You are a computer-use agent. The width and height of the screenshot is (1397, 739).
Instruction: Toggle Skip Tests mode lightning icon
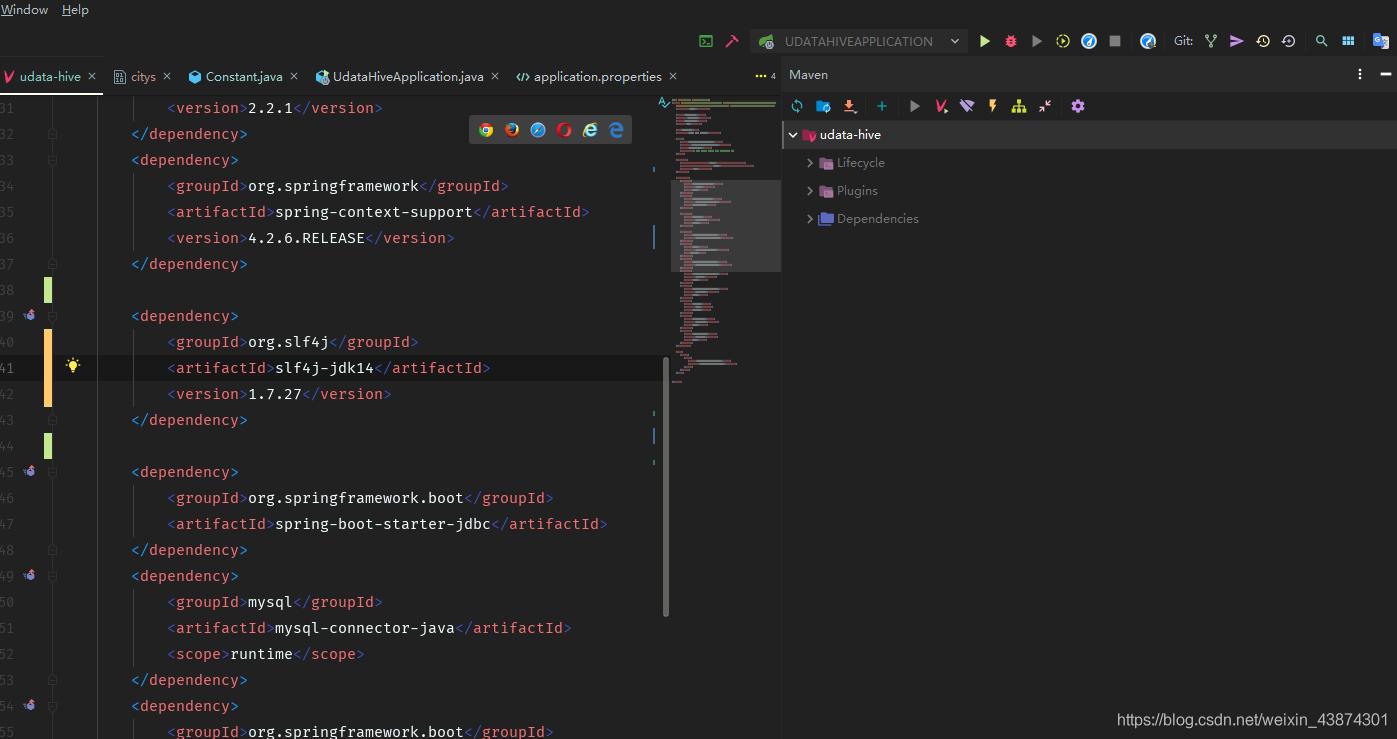click(993, 106)
